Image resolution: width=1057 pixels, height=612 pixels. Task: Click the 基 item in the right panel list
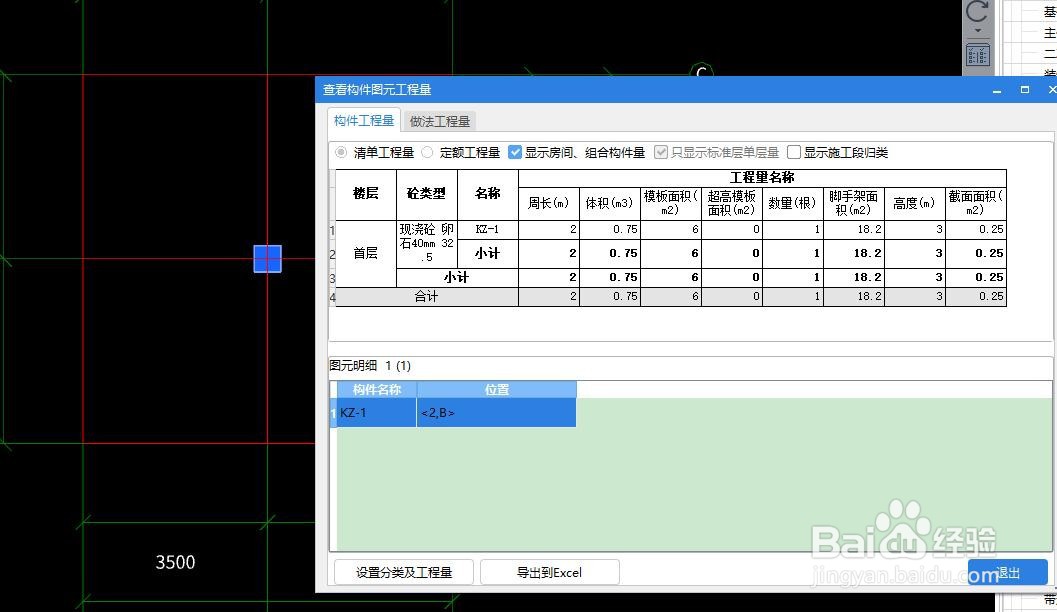point(1050,10)
